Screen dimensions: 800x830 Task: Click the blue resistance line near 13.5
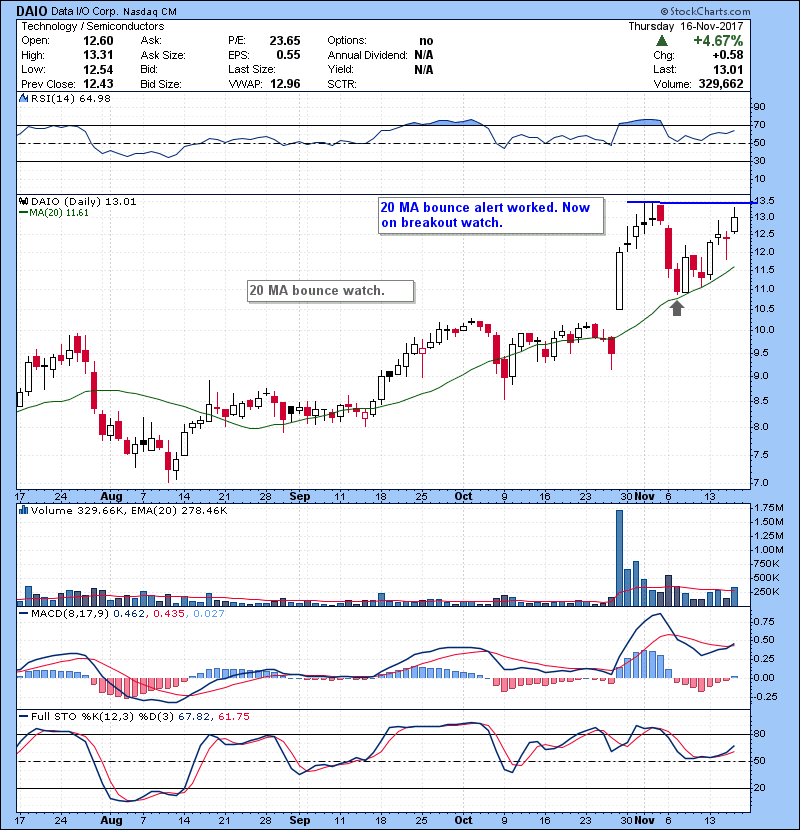point(691,202)
